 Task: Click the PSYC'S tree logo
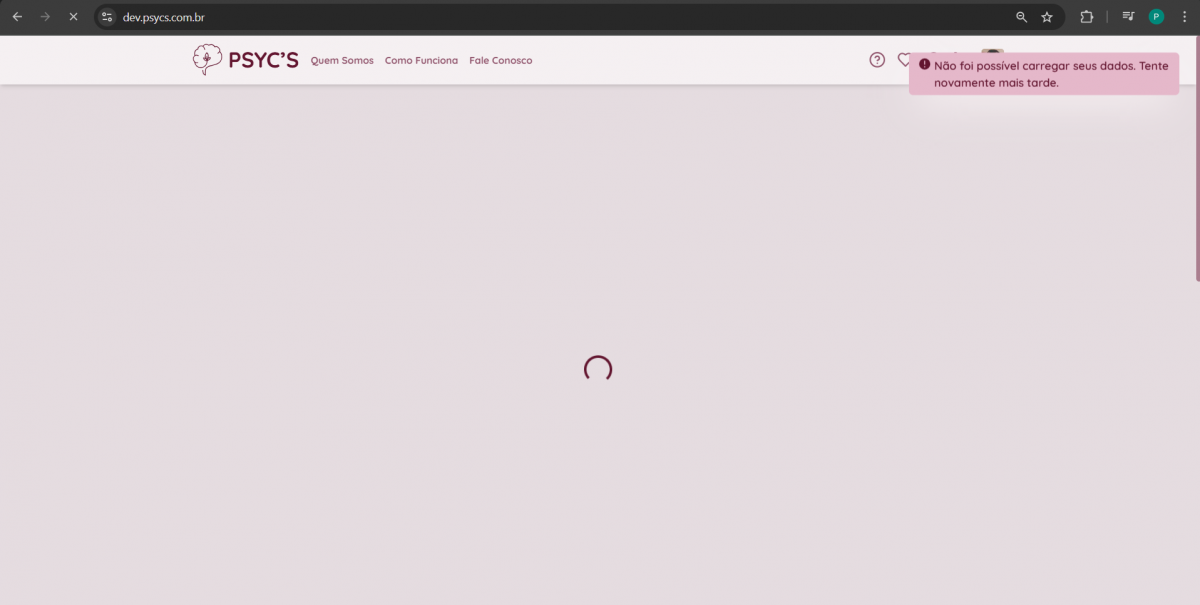pyautogui.click(x=207, y=60)
